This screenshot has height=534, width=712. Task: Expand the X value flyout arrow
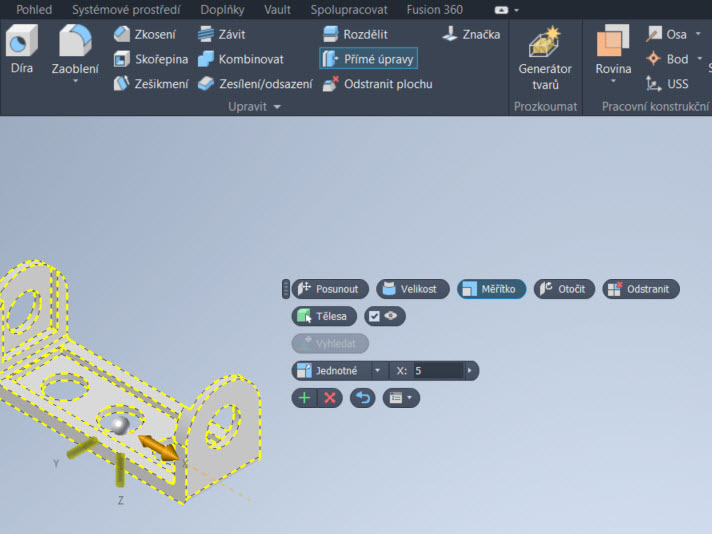pyautogui.click(x=470, y=371)
